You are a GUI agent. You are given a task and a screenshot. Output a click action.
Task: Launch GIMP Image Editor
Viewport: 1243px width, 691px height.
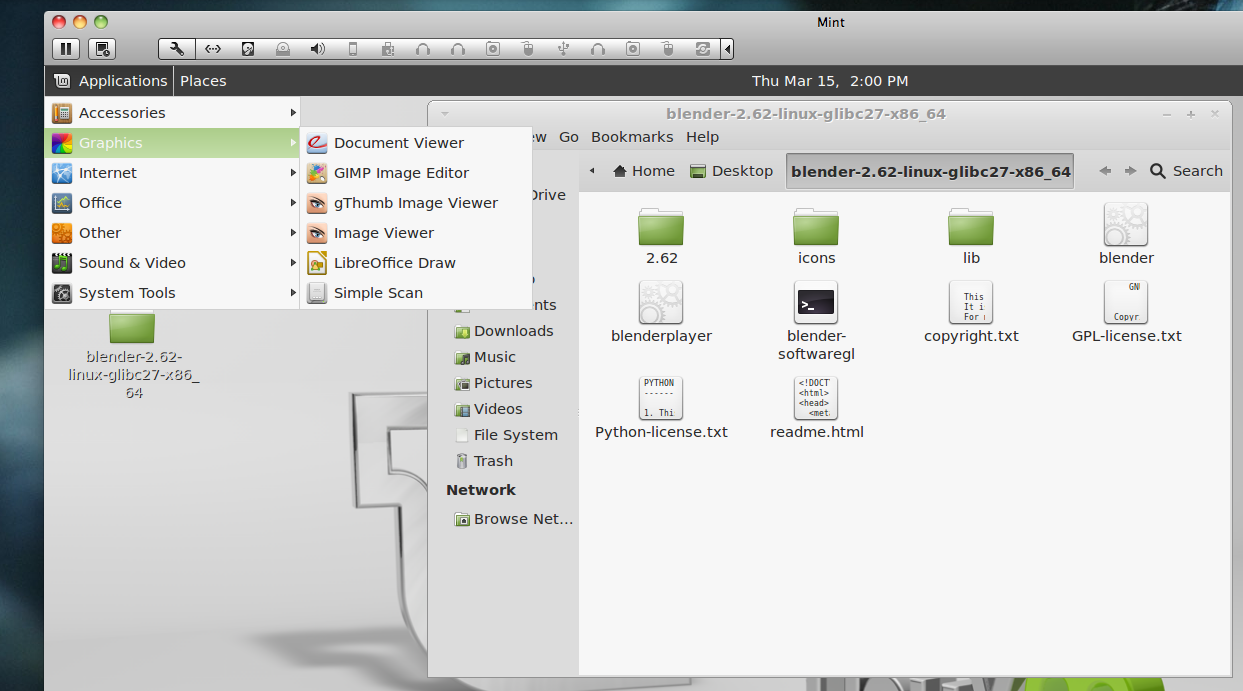(x=416, y=173)
